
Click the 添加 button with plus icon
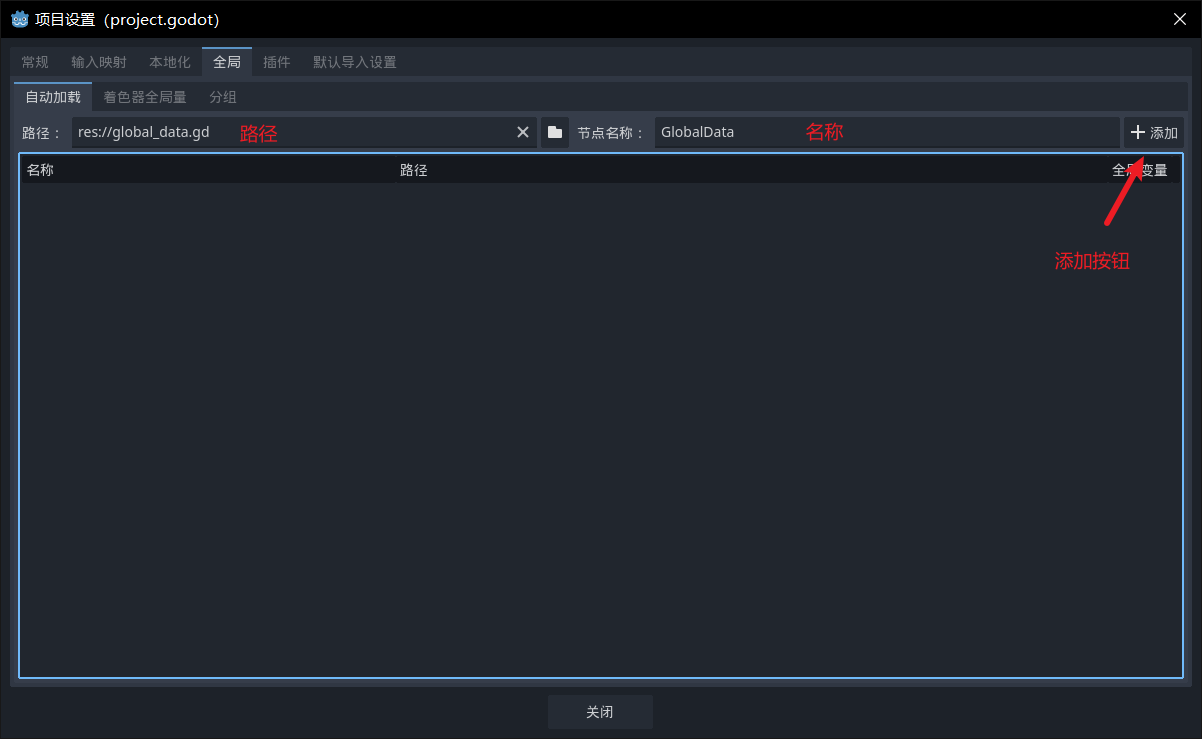[1153, 132]
